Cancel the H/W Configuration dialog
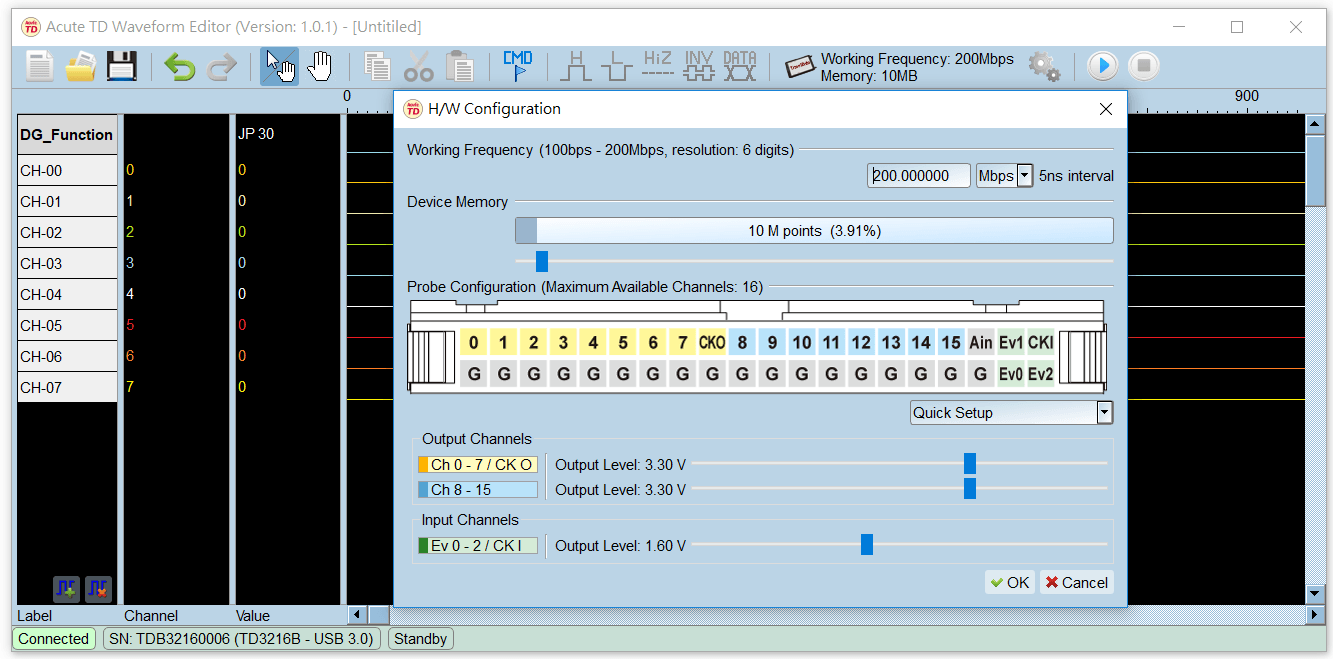1333x659 pixels. [x=1076, y=582]
